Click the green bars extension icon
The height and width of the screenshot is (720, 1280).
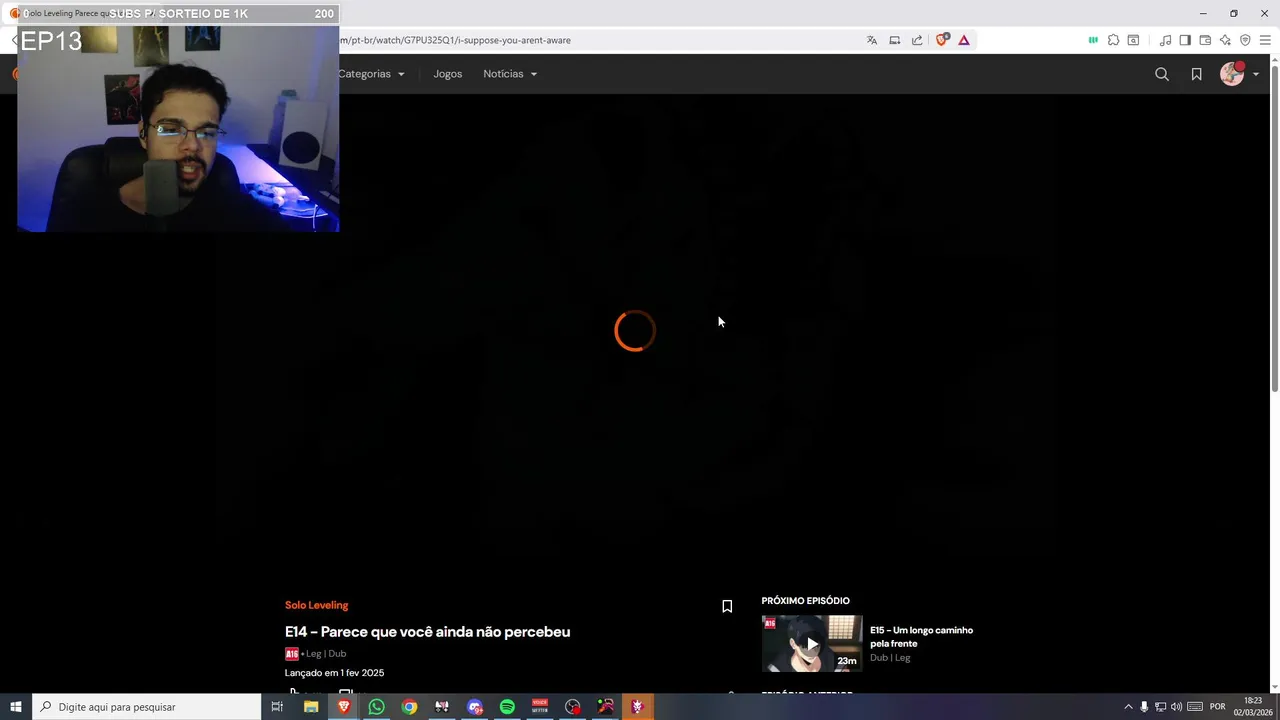1093,40
